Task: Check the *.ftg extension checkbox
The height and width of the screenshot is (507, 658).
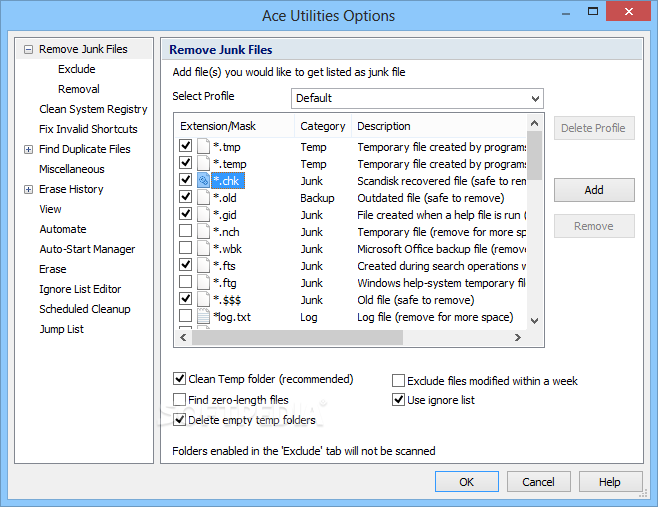Action: pos(185,282)
